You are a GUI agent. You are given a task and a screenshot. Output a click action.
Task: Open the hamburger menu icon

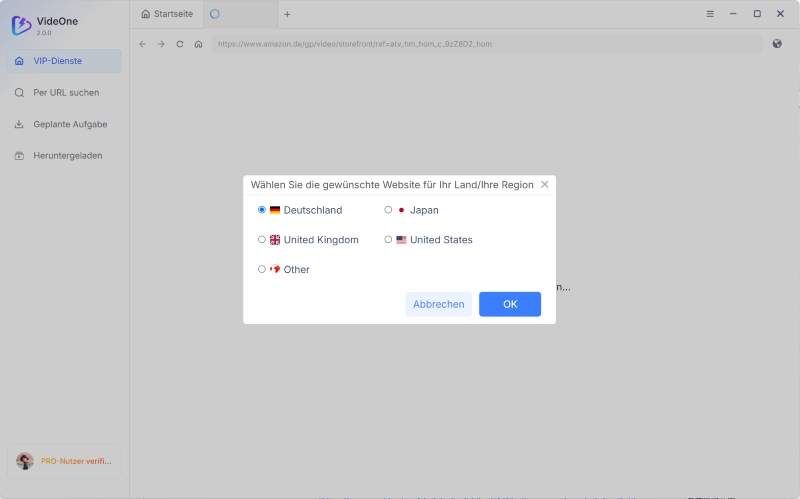[710, 14]
